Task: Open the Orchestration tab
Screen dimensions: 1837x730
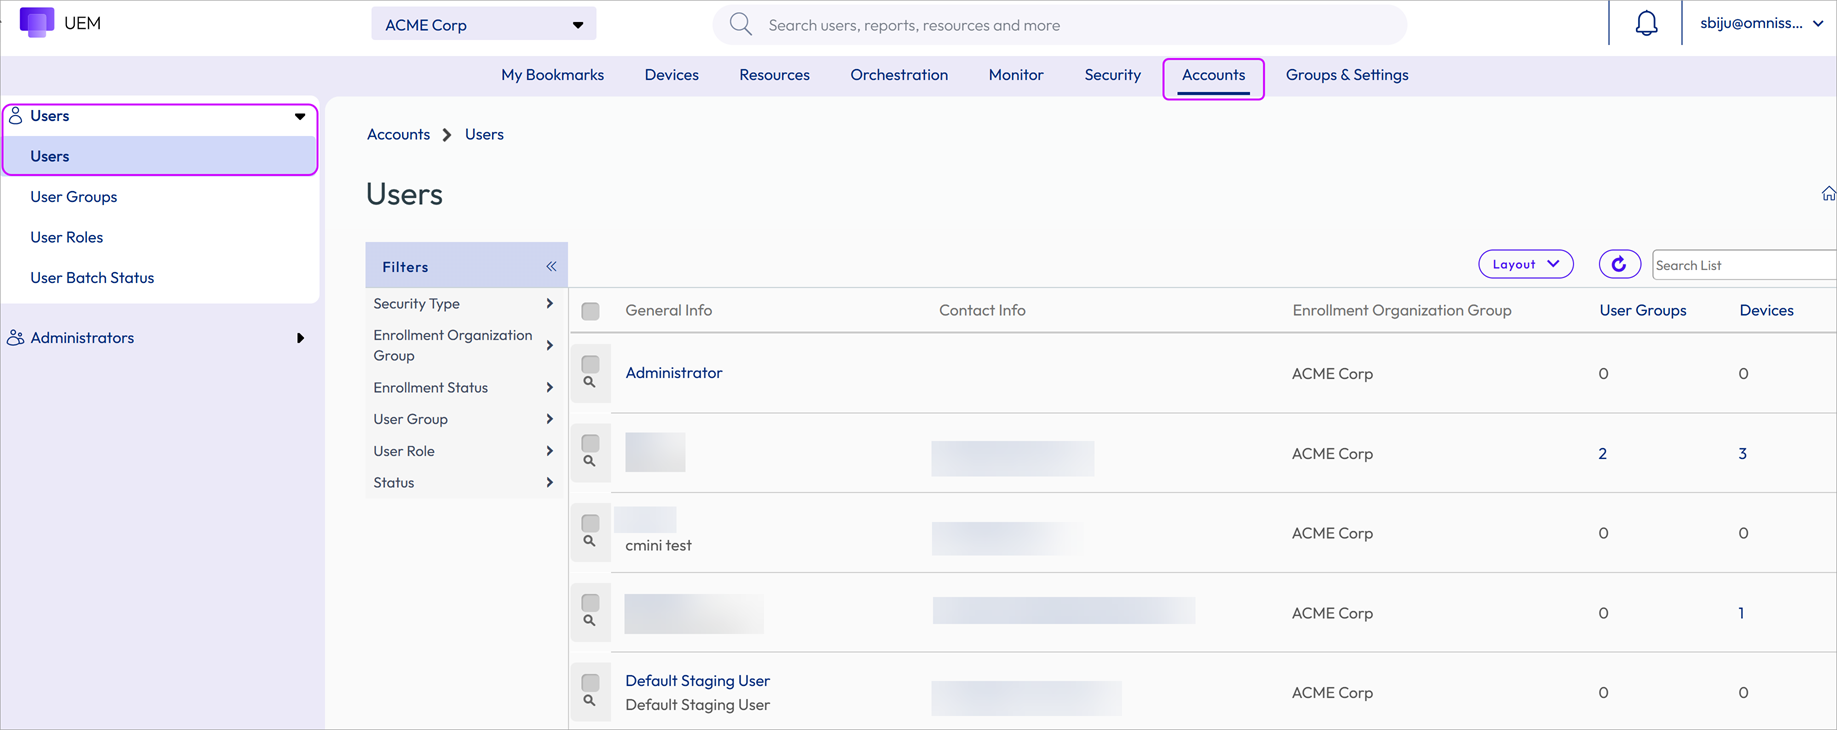Action: 899,75
